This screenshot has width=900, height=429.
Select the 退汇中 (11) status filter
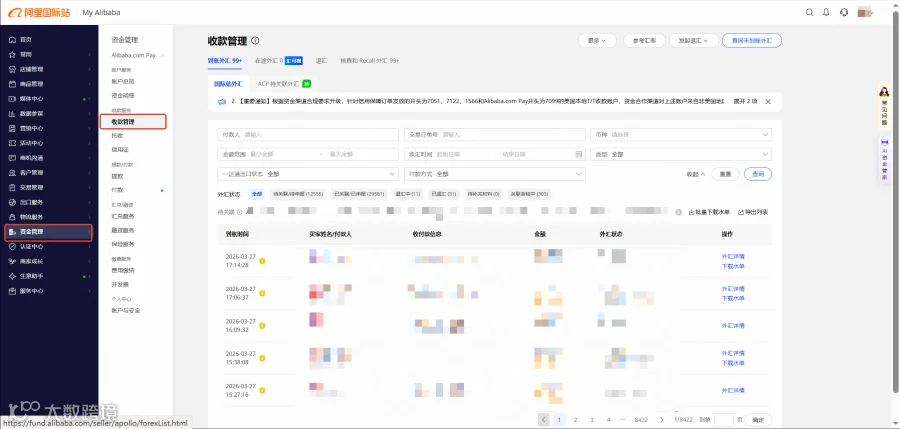click(408, 194)
